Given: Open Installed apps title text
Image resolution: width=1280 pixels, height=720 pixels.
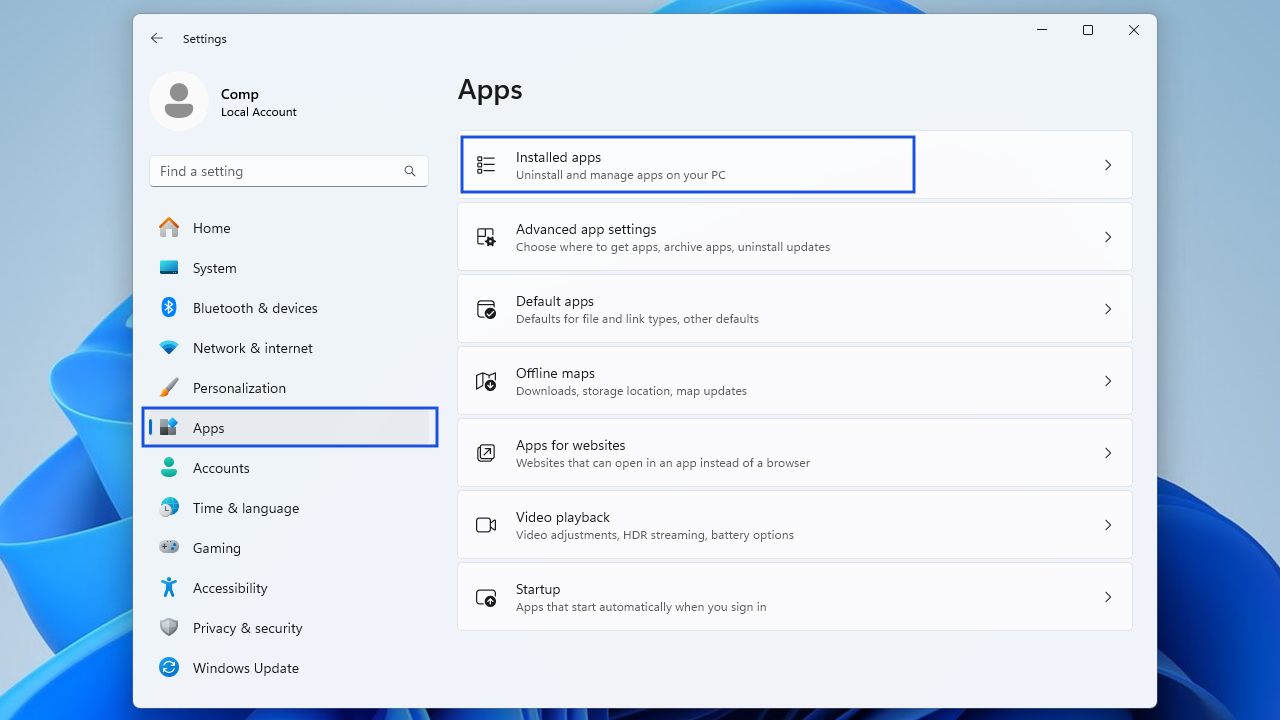Looking at the screenshot, I should pyautogui.click(x=558, y=157).
